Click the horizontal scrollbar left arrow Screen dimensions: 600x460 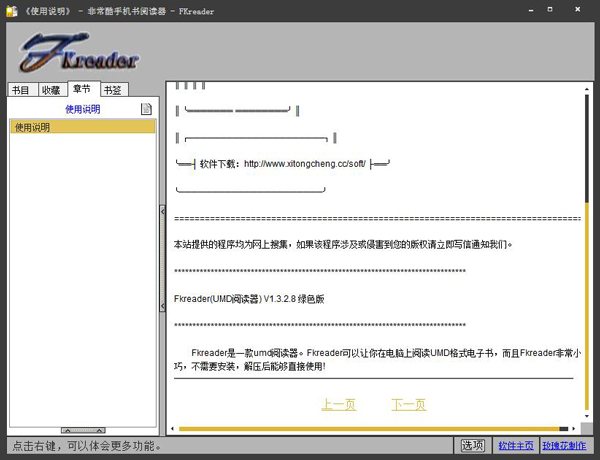pos(173,429)
